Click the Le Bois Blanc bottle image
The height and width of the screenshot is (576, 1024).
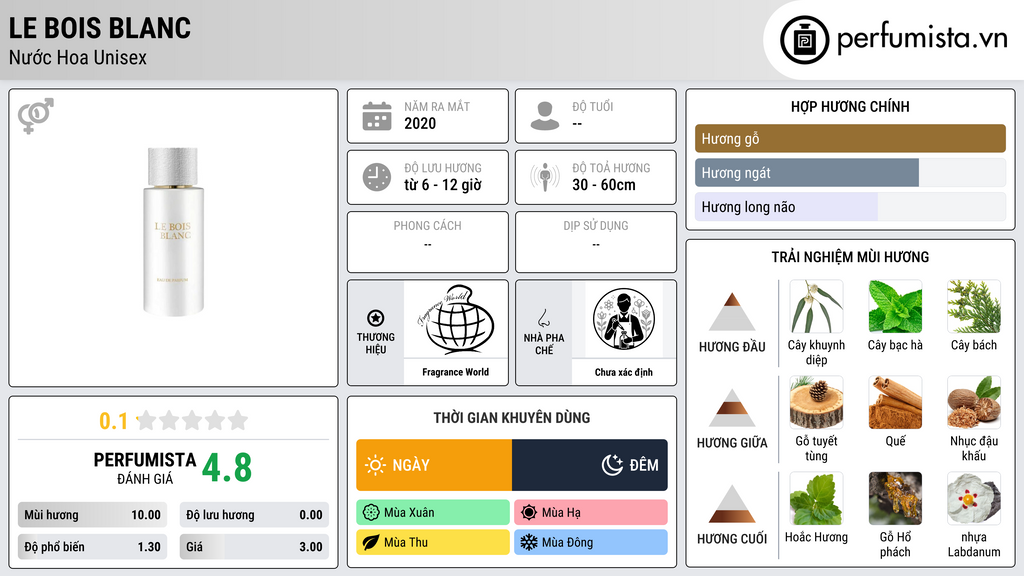pyautogui.click(x=173, y=232)
